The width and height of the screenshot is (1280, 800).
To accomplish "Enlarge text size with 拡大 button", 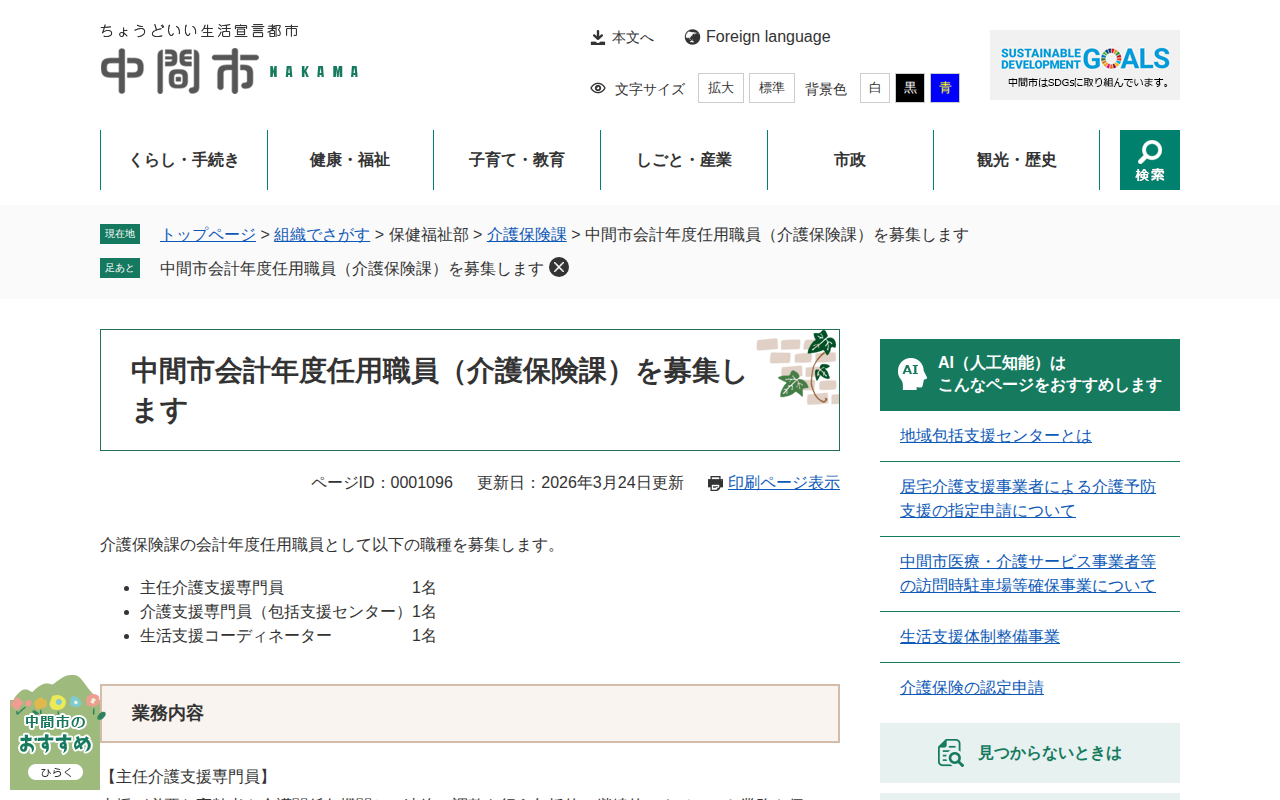I will [x=720, y=88].
